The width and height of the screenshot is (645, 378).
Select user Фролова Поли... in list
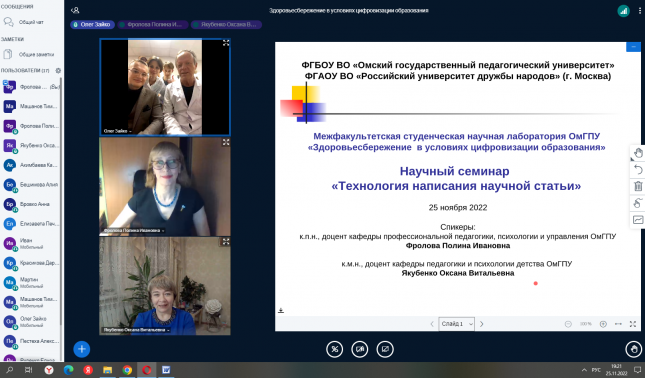[31, 126]
